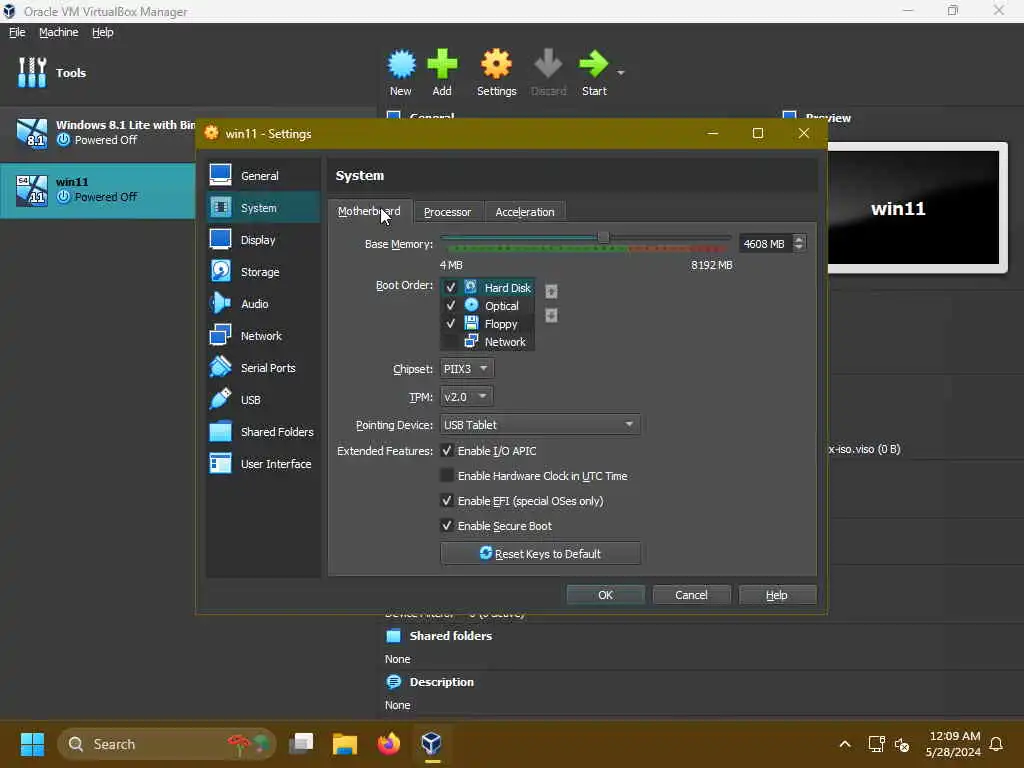Click the Base Memory slider handle
The image size is (1024, 768).
(603, 238)
